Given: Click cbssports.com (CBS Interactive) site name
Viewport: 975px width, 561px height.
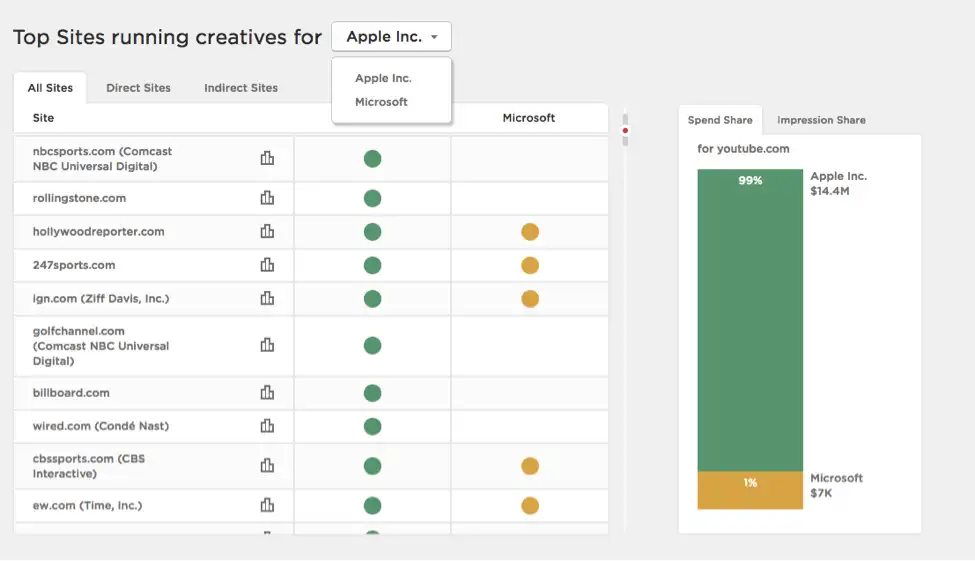Looking at the screenshot, I should pos(89,466).
